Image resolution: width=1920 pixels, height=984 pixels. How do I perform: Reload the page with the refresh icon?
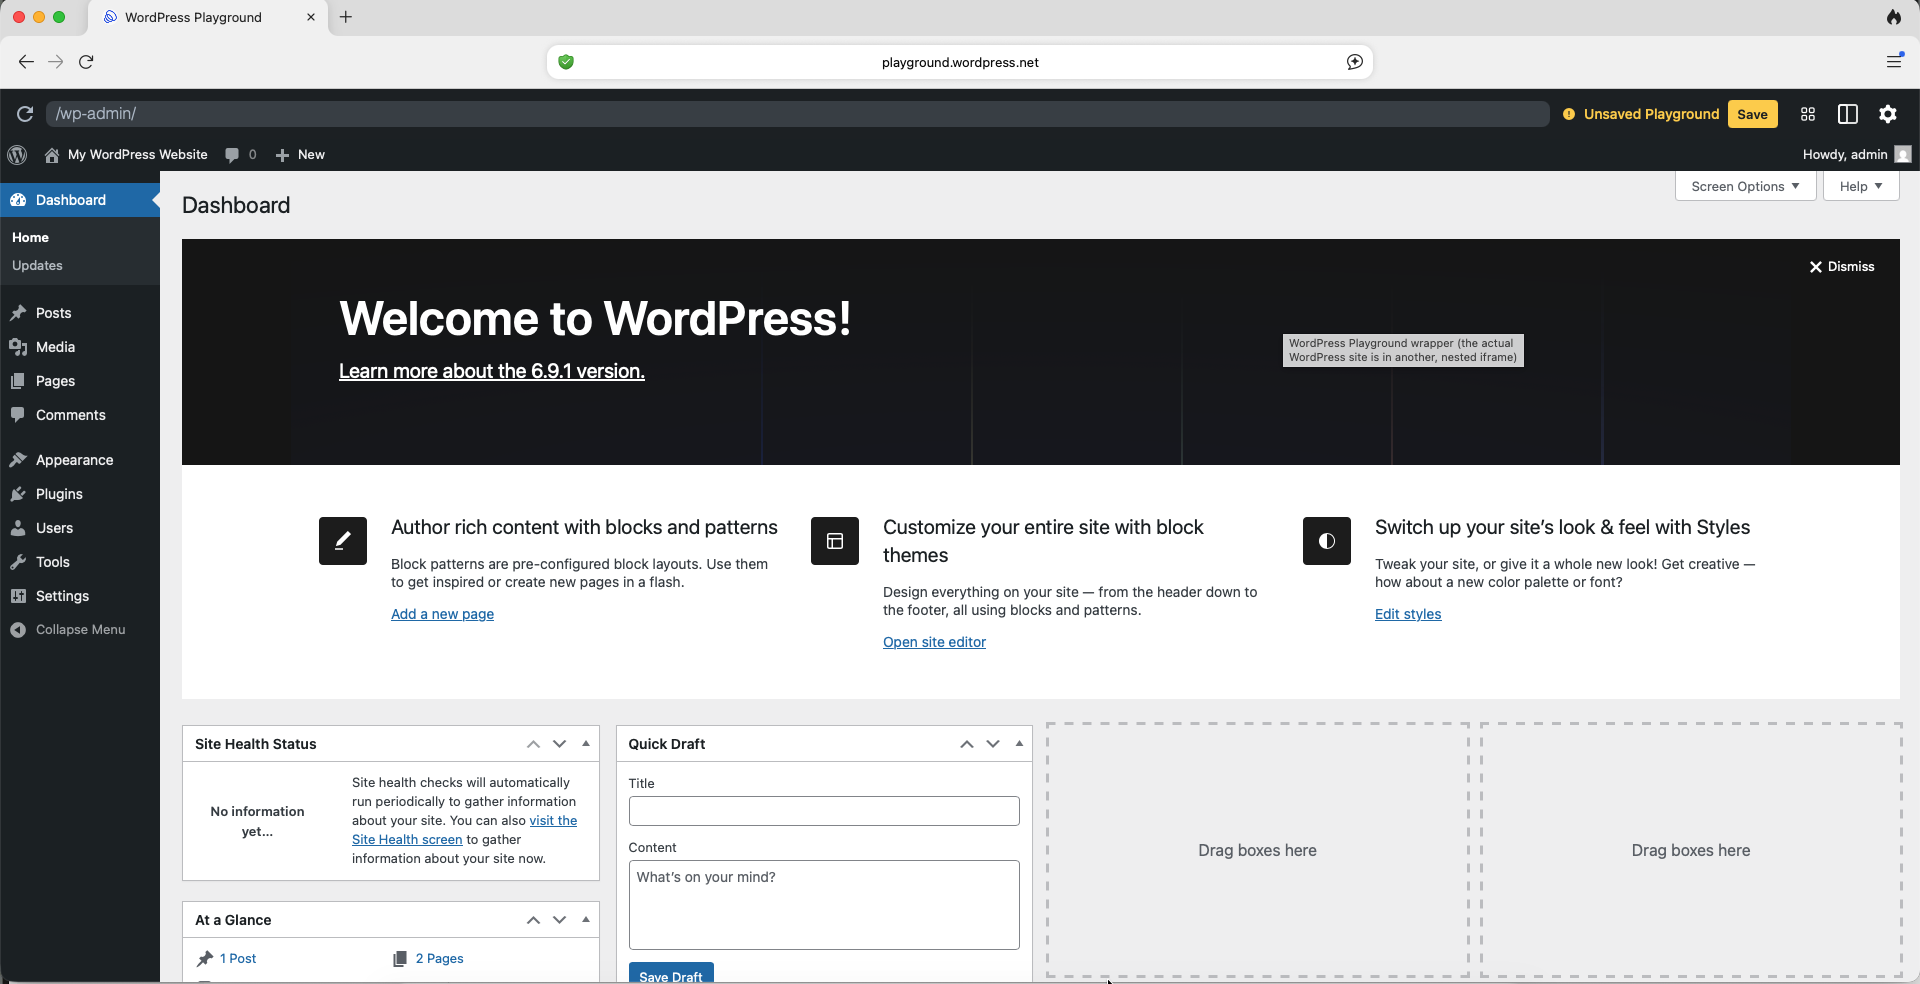[24, 114]
